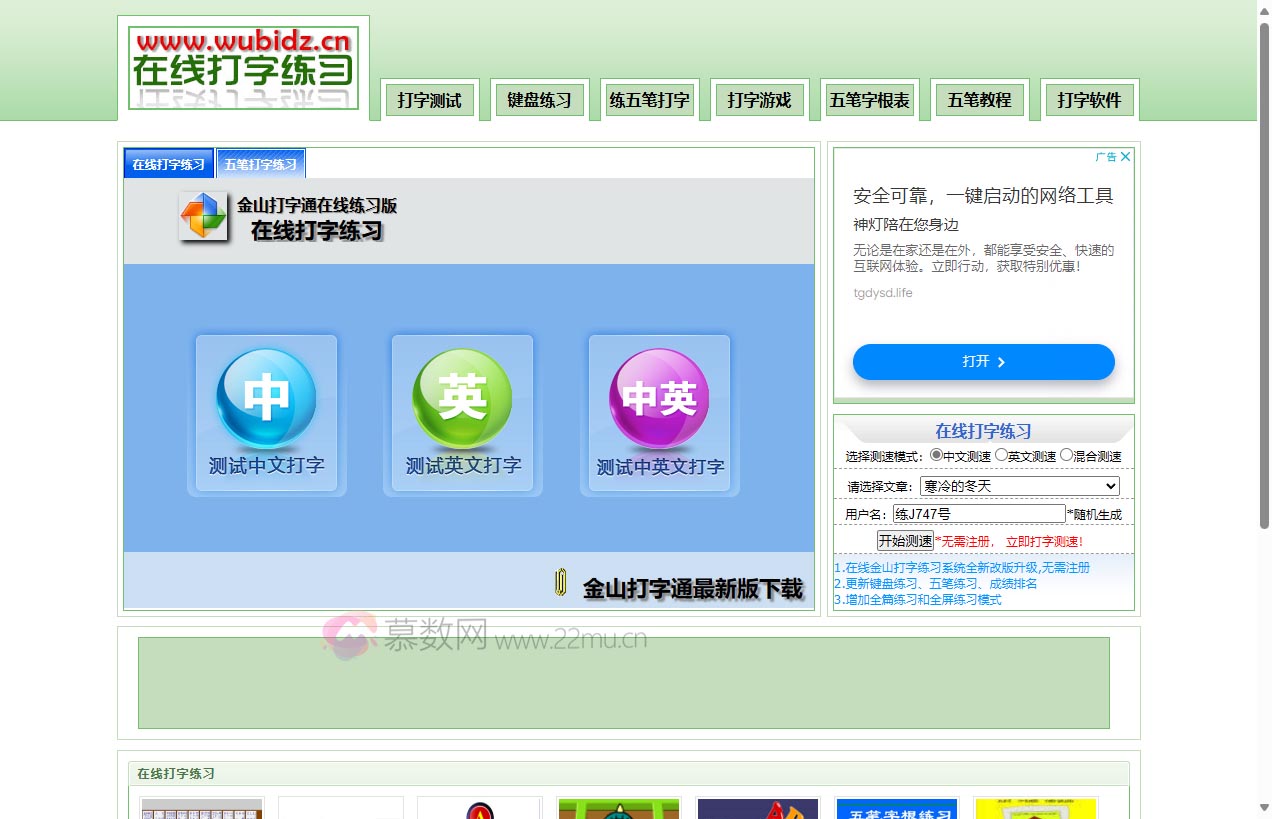
Task: Select the 英文测速 radio button
Action: coord(1001,455)
